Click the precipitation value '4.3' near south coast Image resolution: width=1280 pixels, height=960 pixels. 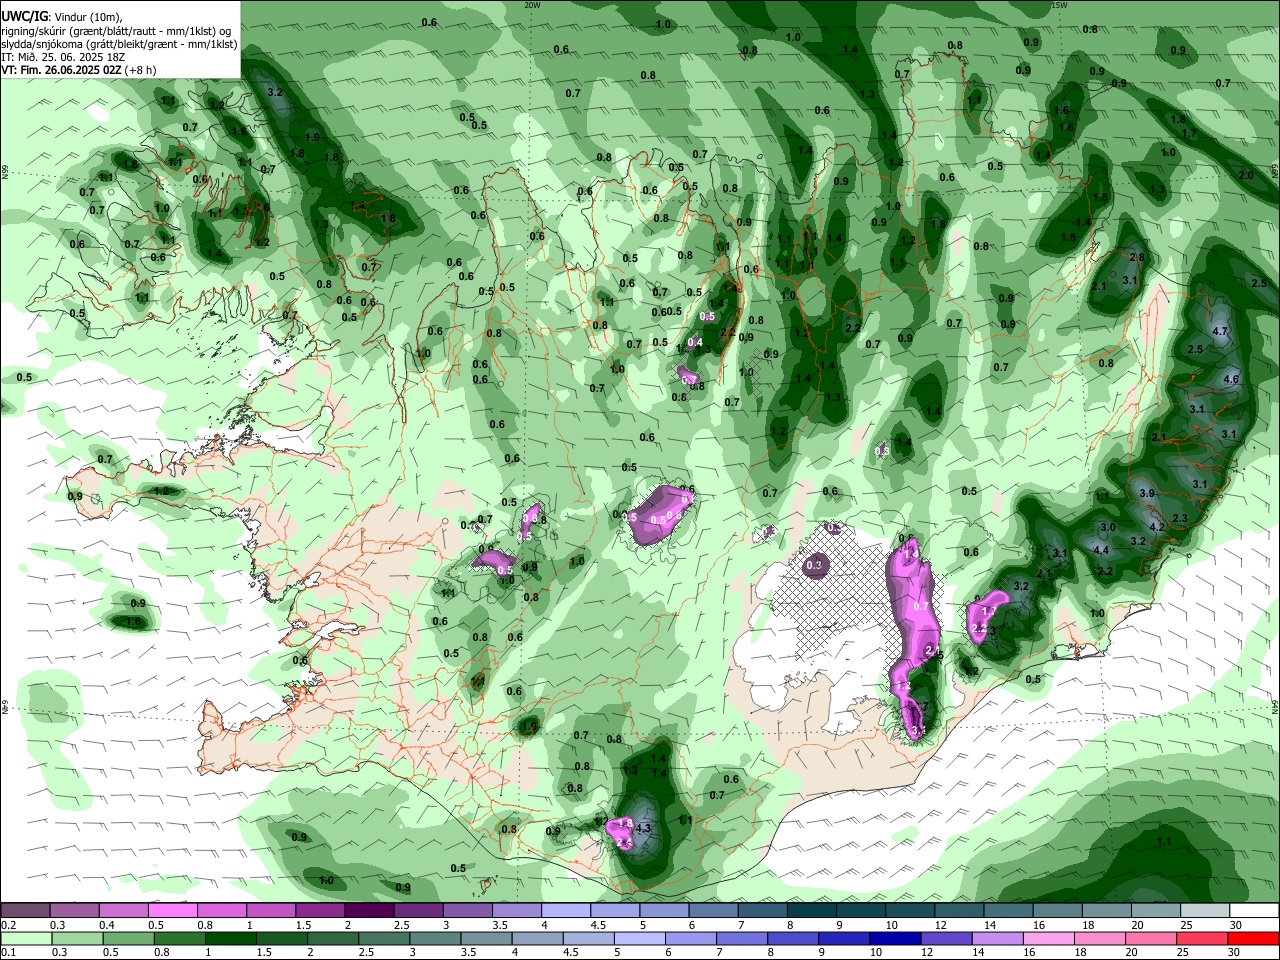click(644, 828)
